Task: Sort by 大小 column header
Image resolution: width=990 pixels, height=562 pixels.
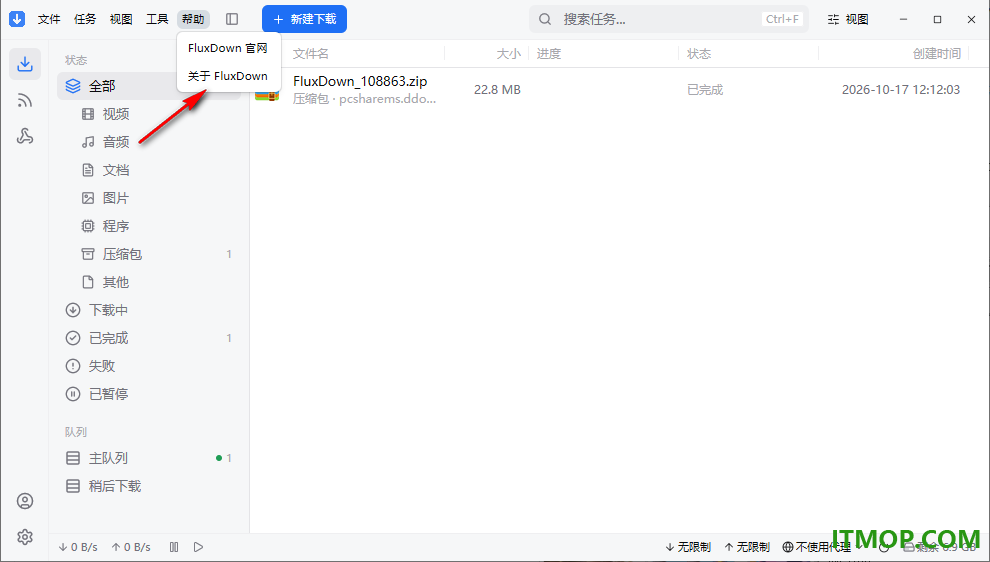Action: [508, 54]
